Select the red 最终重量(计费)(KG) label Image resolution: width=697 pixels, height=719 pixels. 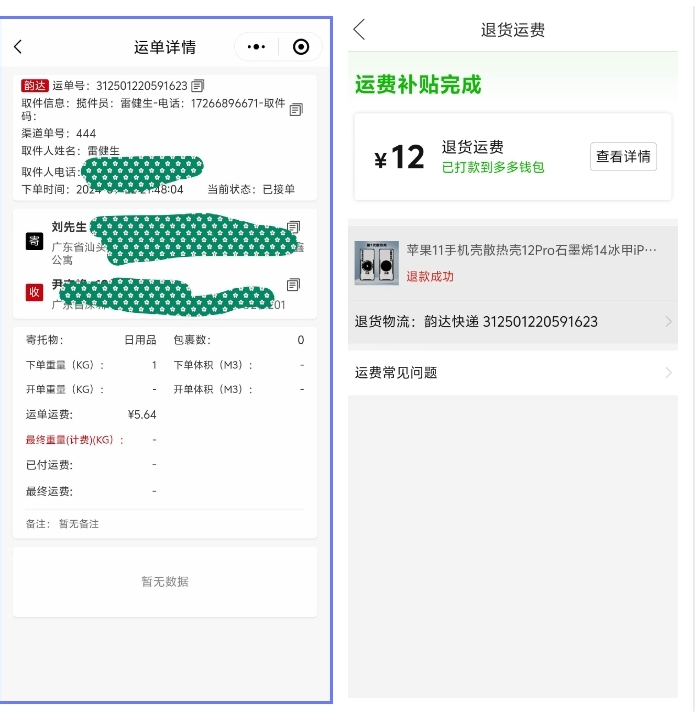74,440
